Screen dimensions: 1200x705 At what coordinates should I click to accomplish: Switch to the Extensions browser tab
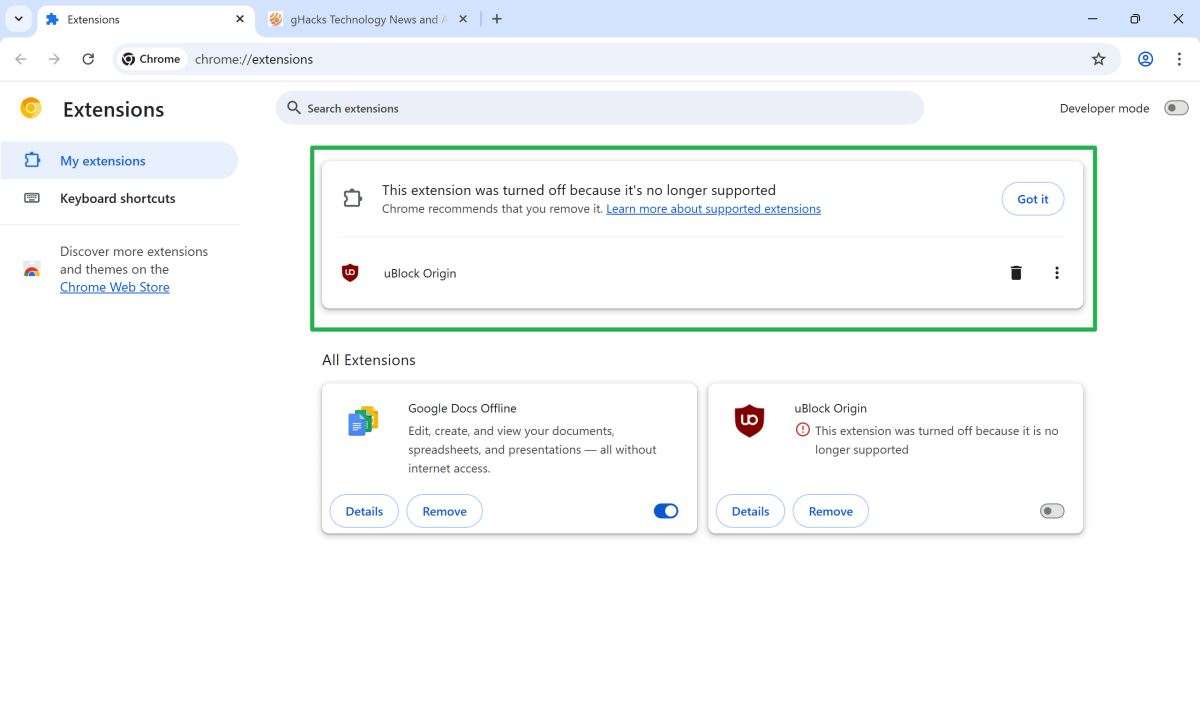pos(145,19)
